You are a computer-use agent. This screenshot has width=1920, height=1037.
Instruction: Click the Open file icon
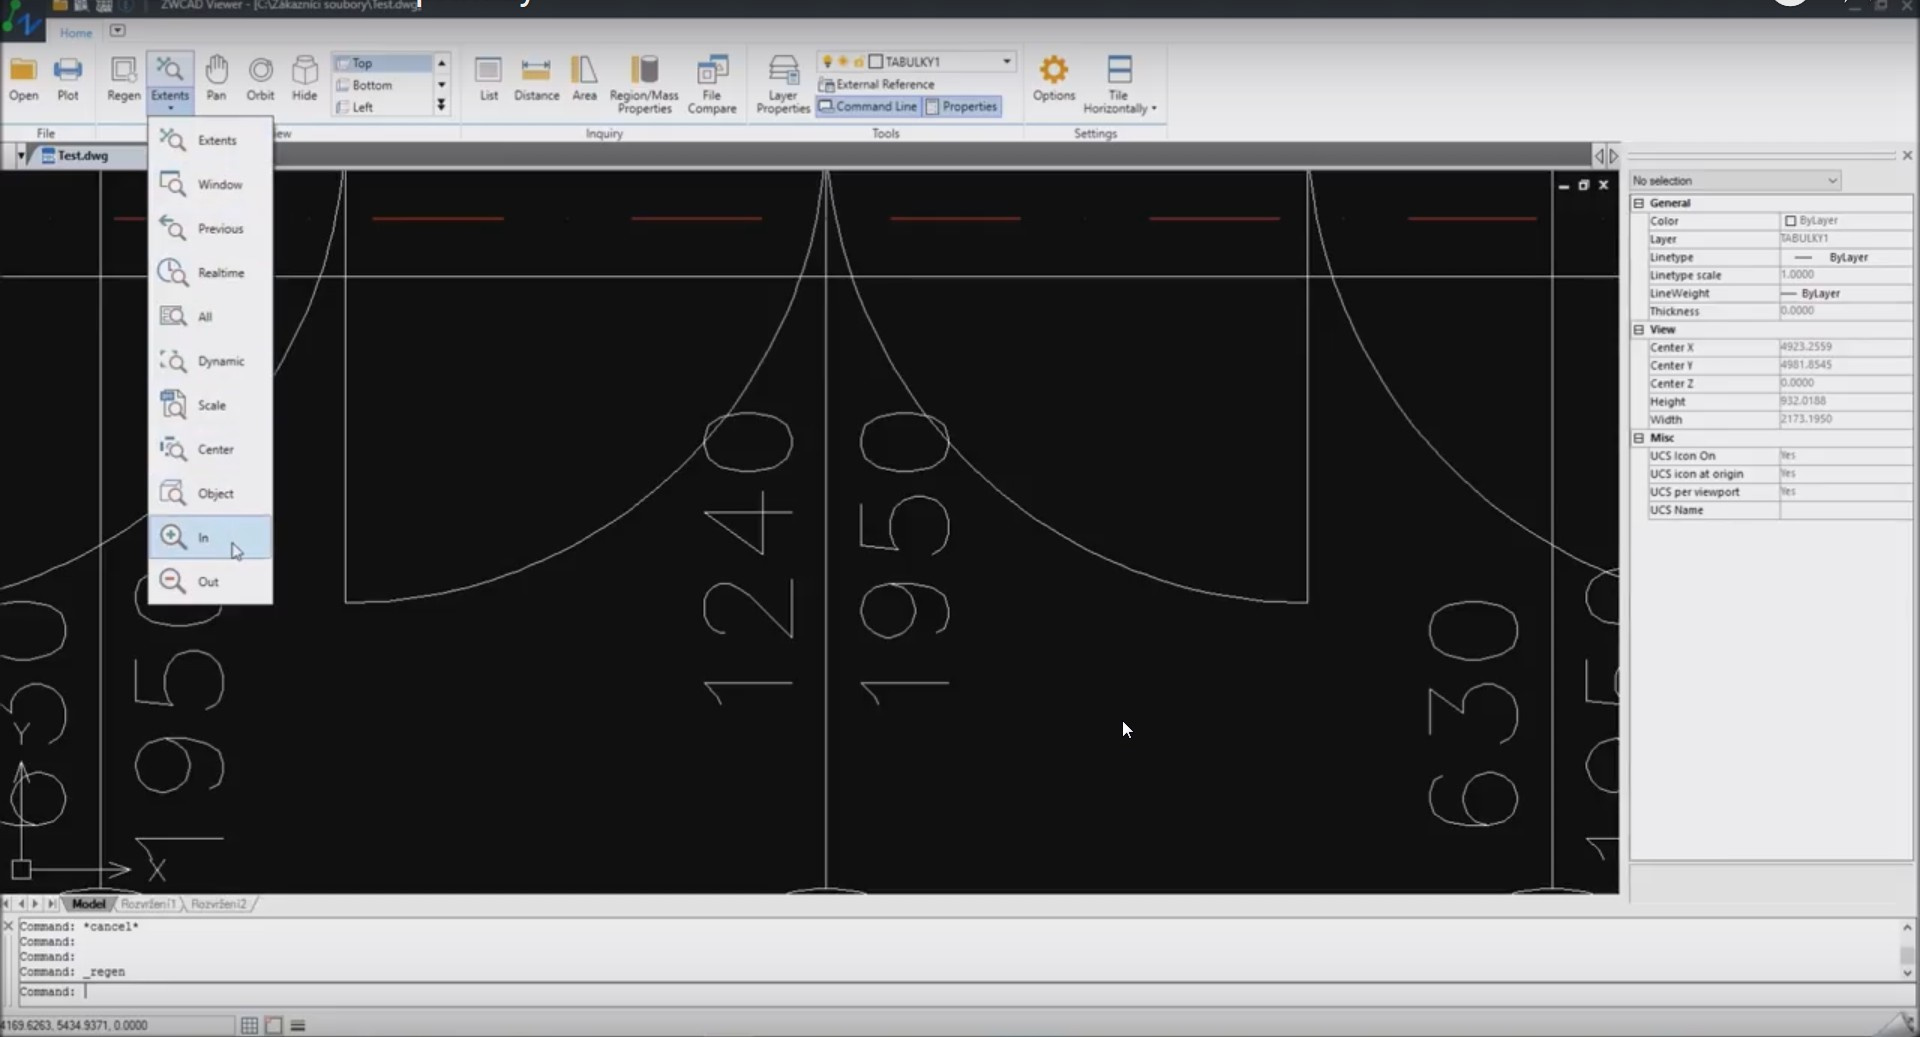click(x=23, y=78)
